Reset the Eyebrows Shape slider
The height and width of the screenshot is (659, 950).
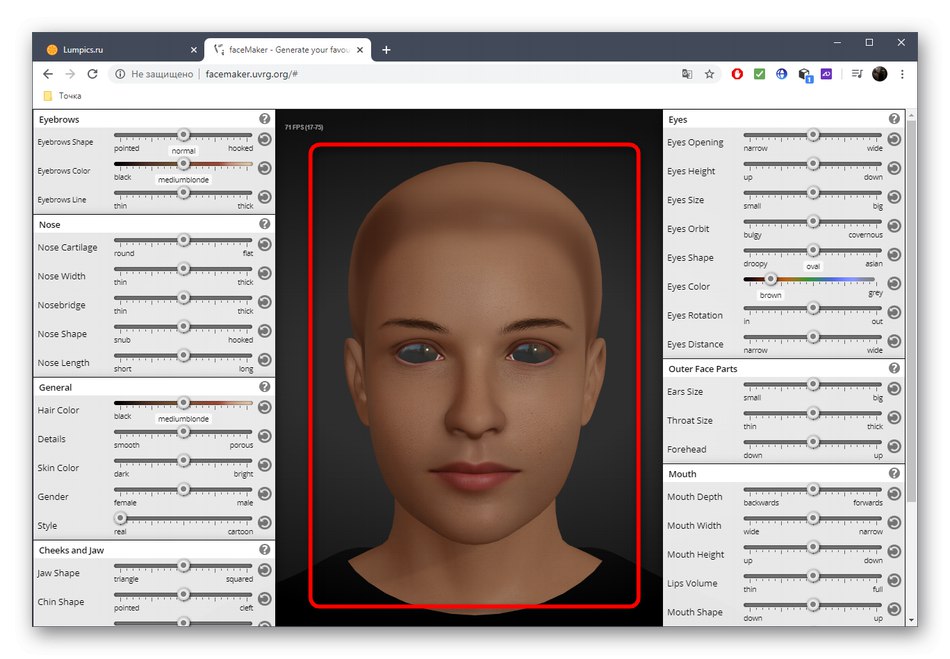264,139
